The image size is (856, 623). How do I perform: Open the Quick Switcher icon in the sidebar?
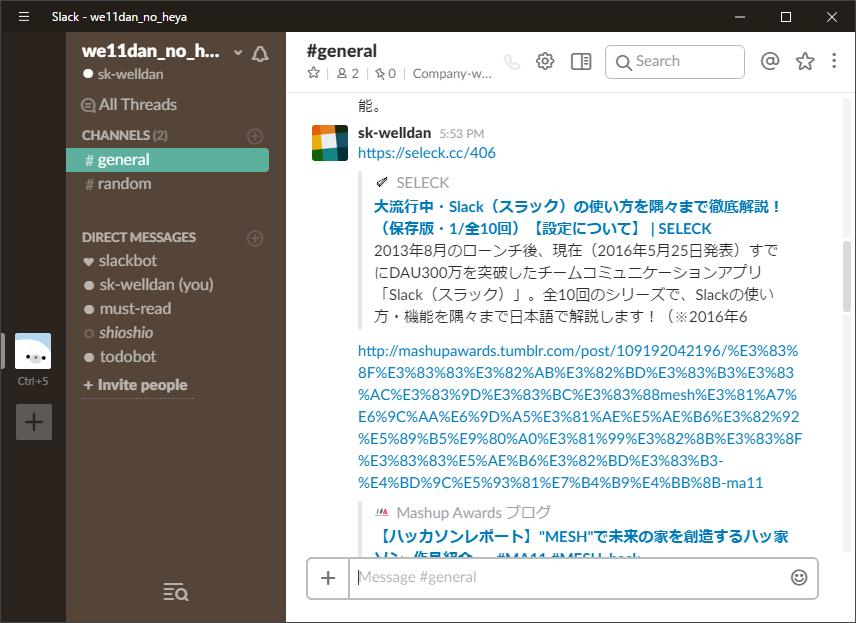176,592
